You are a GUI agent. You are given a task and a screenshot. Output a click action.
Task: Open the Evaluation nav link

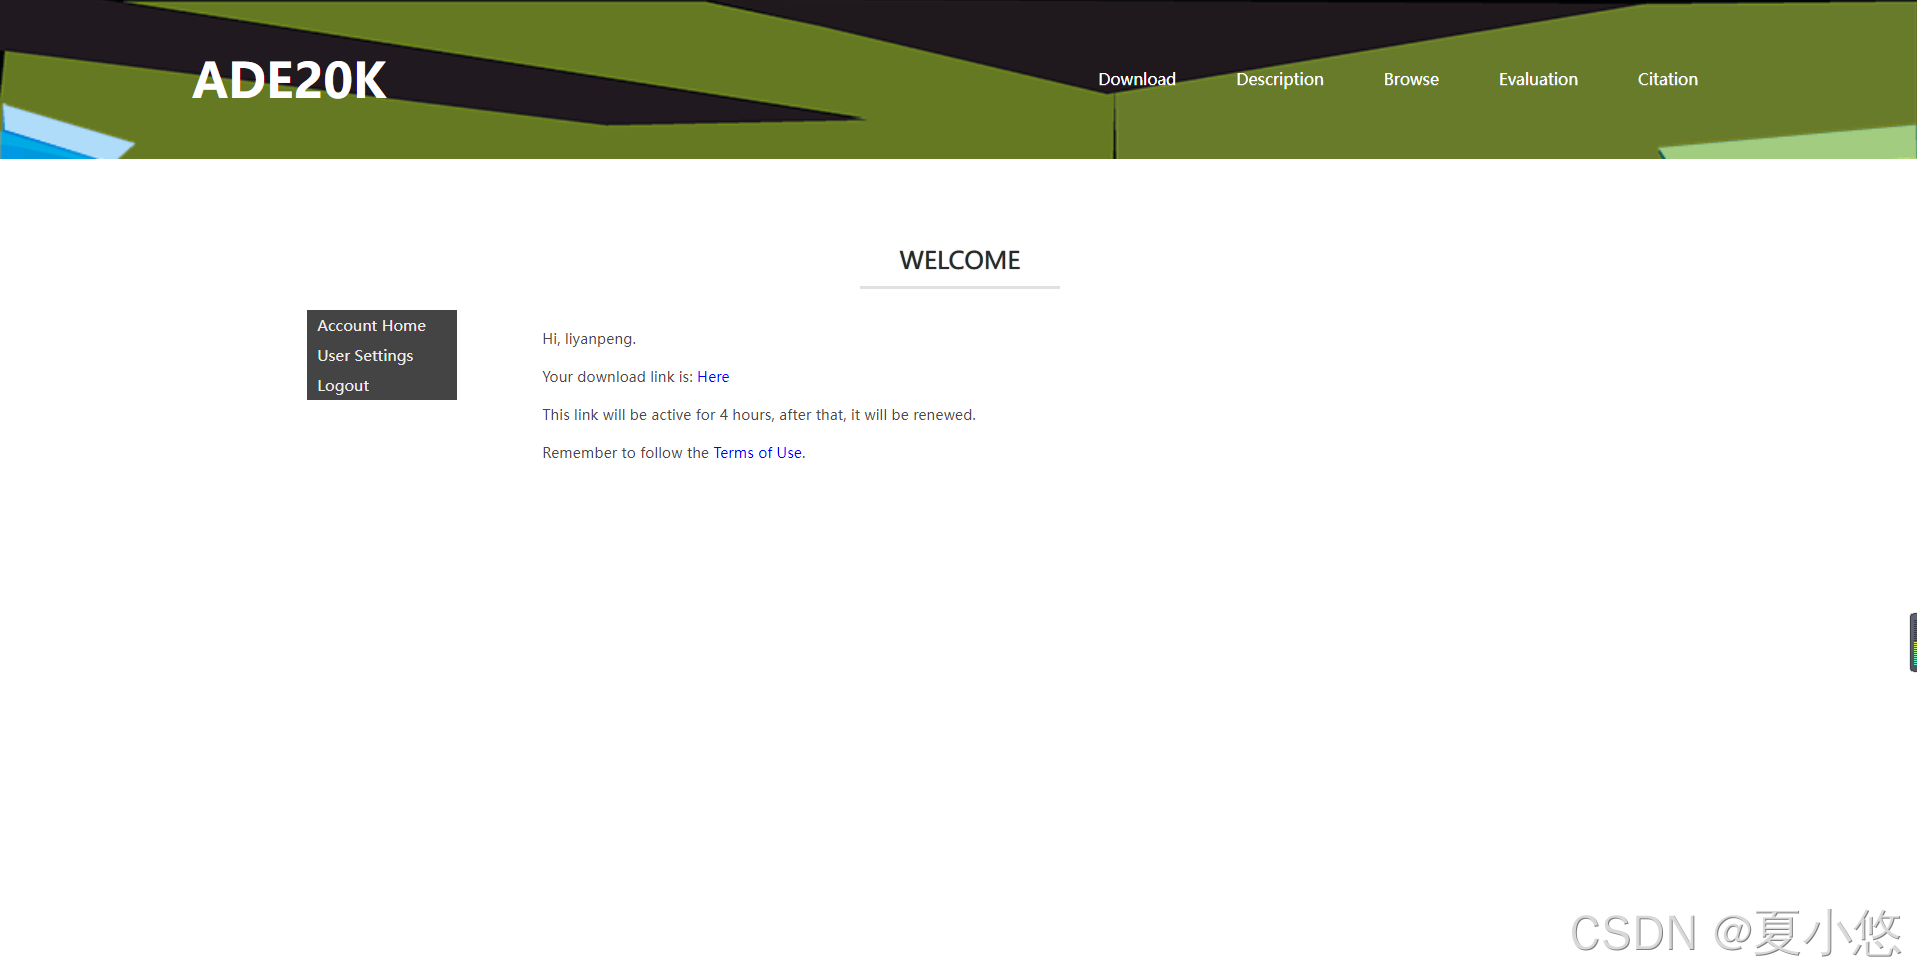coord(1538,79)
